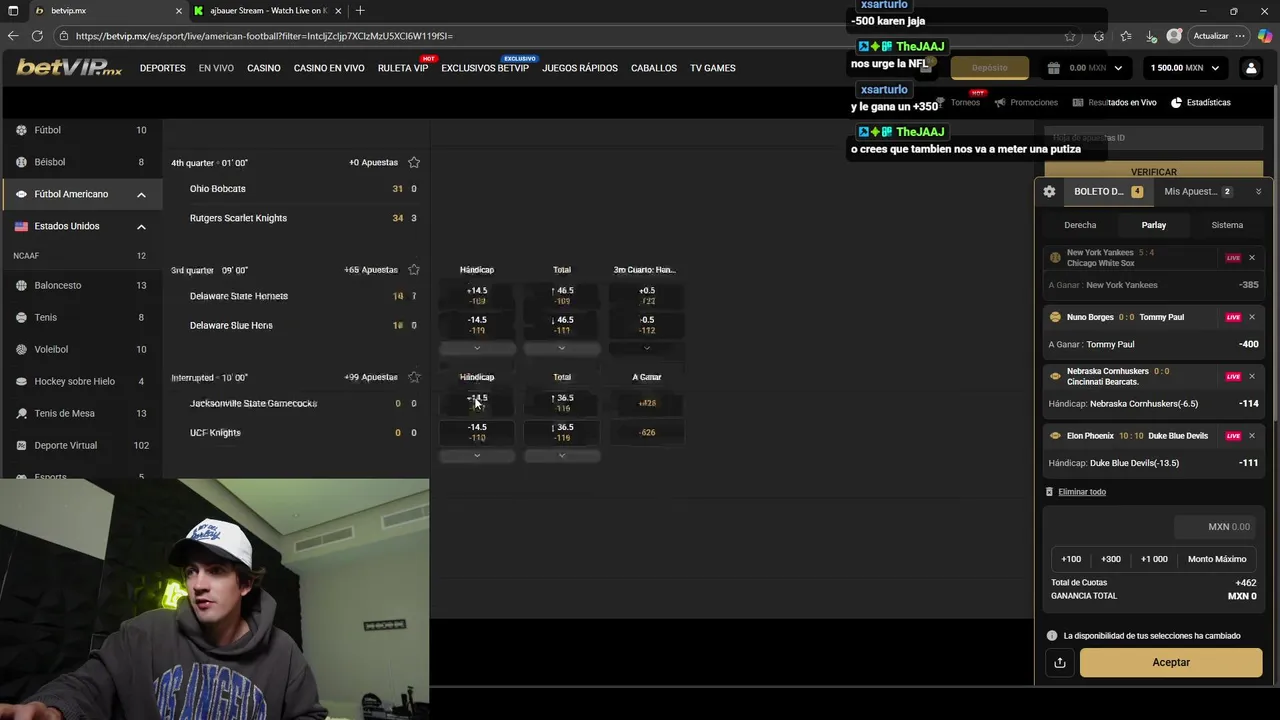Open a new browser tab
The image size is (1280, 720).
(360, 11)
